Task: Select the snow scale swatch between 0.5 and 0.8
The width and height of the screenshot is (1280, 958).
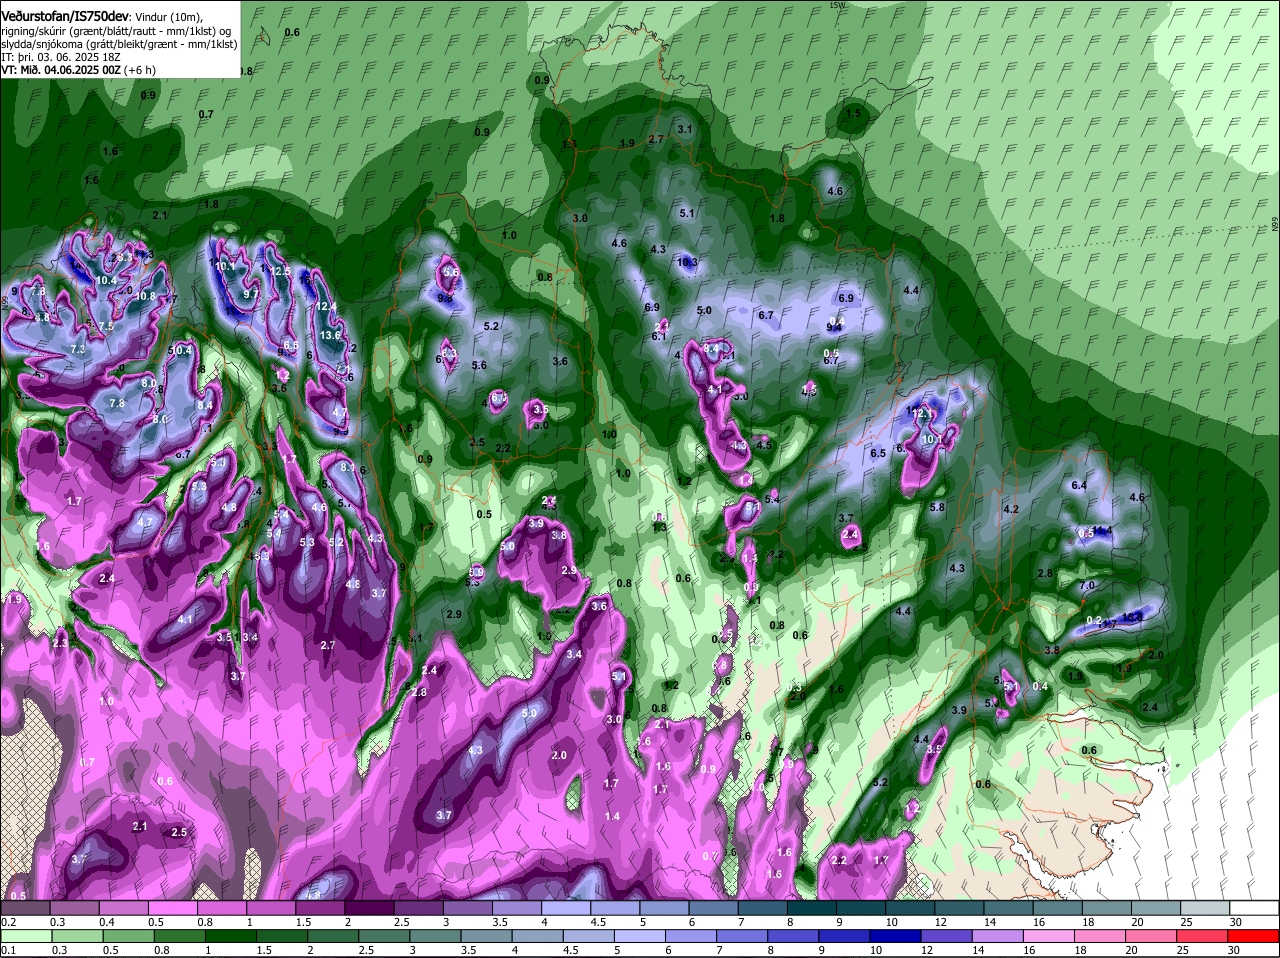Action: tap(172, 908)
